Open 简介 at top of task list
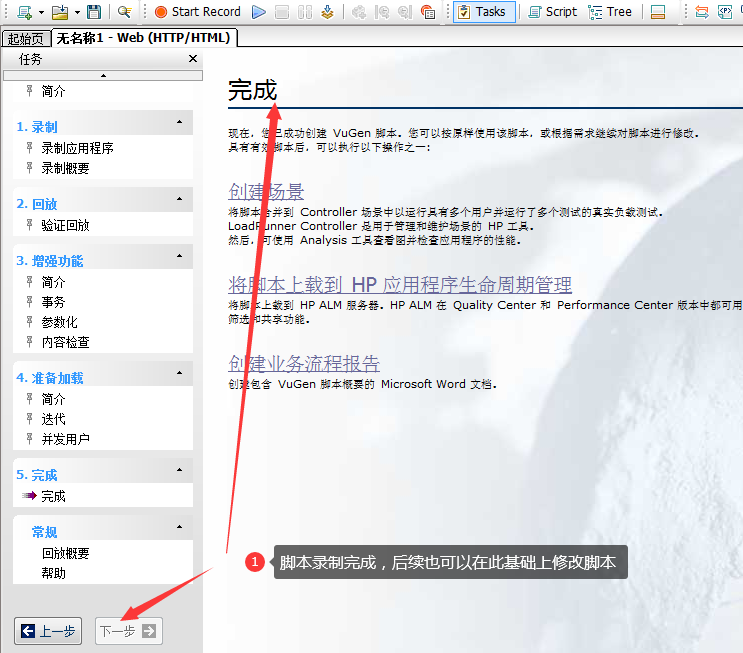Viewport: 743px width, 653px height. [x=53, y=91]
